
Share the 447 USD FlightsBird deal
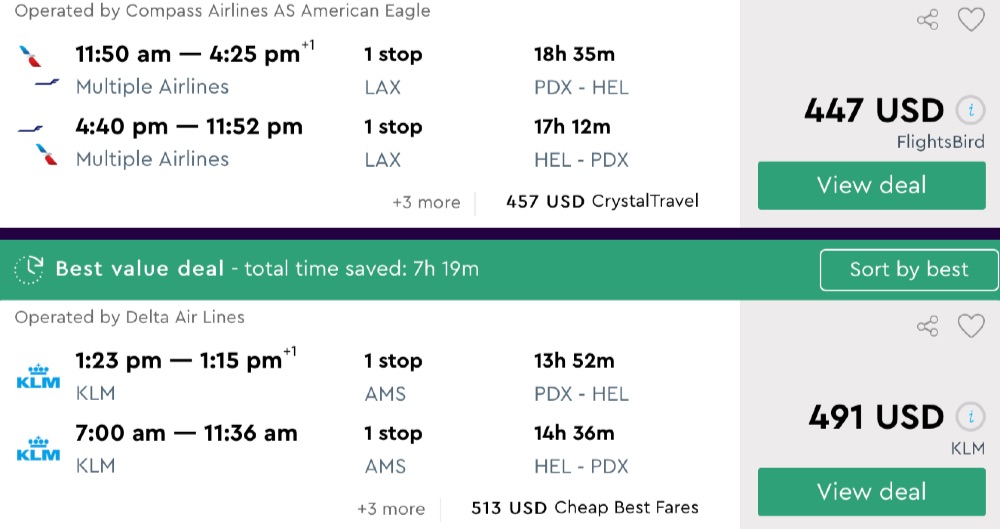(928, 19)
